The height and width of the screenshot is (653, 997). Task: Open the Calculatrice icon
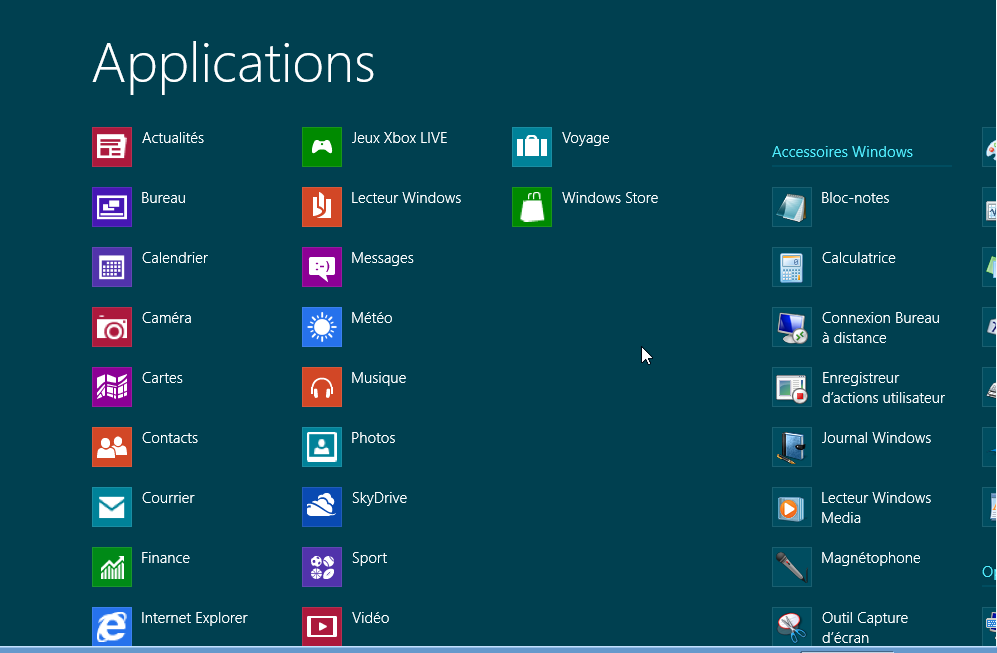coord(791,267)
